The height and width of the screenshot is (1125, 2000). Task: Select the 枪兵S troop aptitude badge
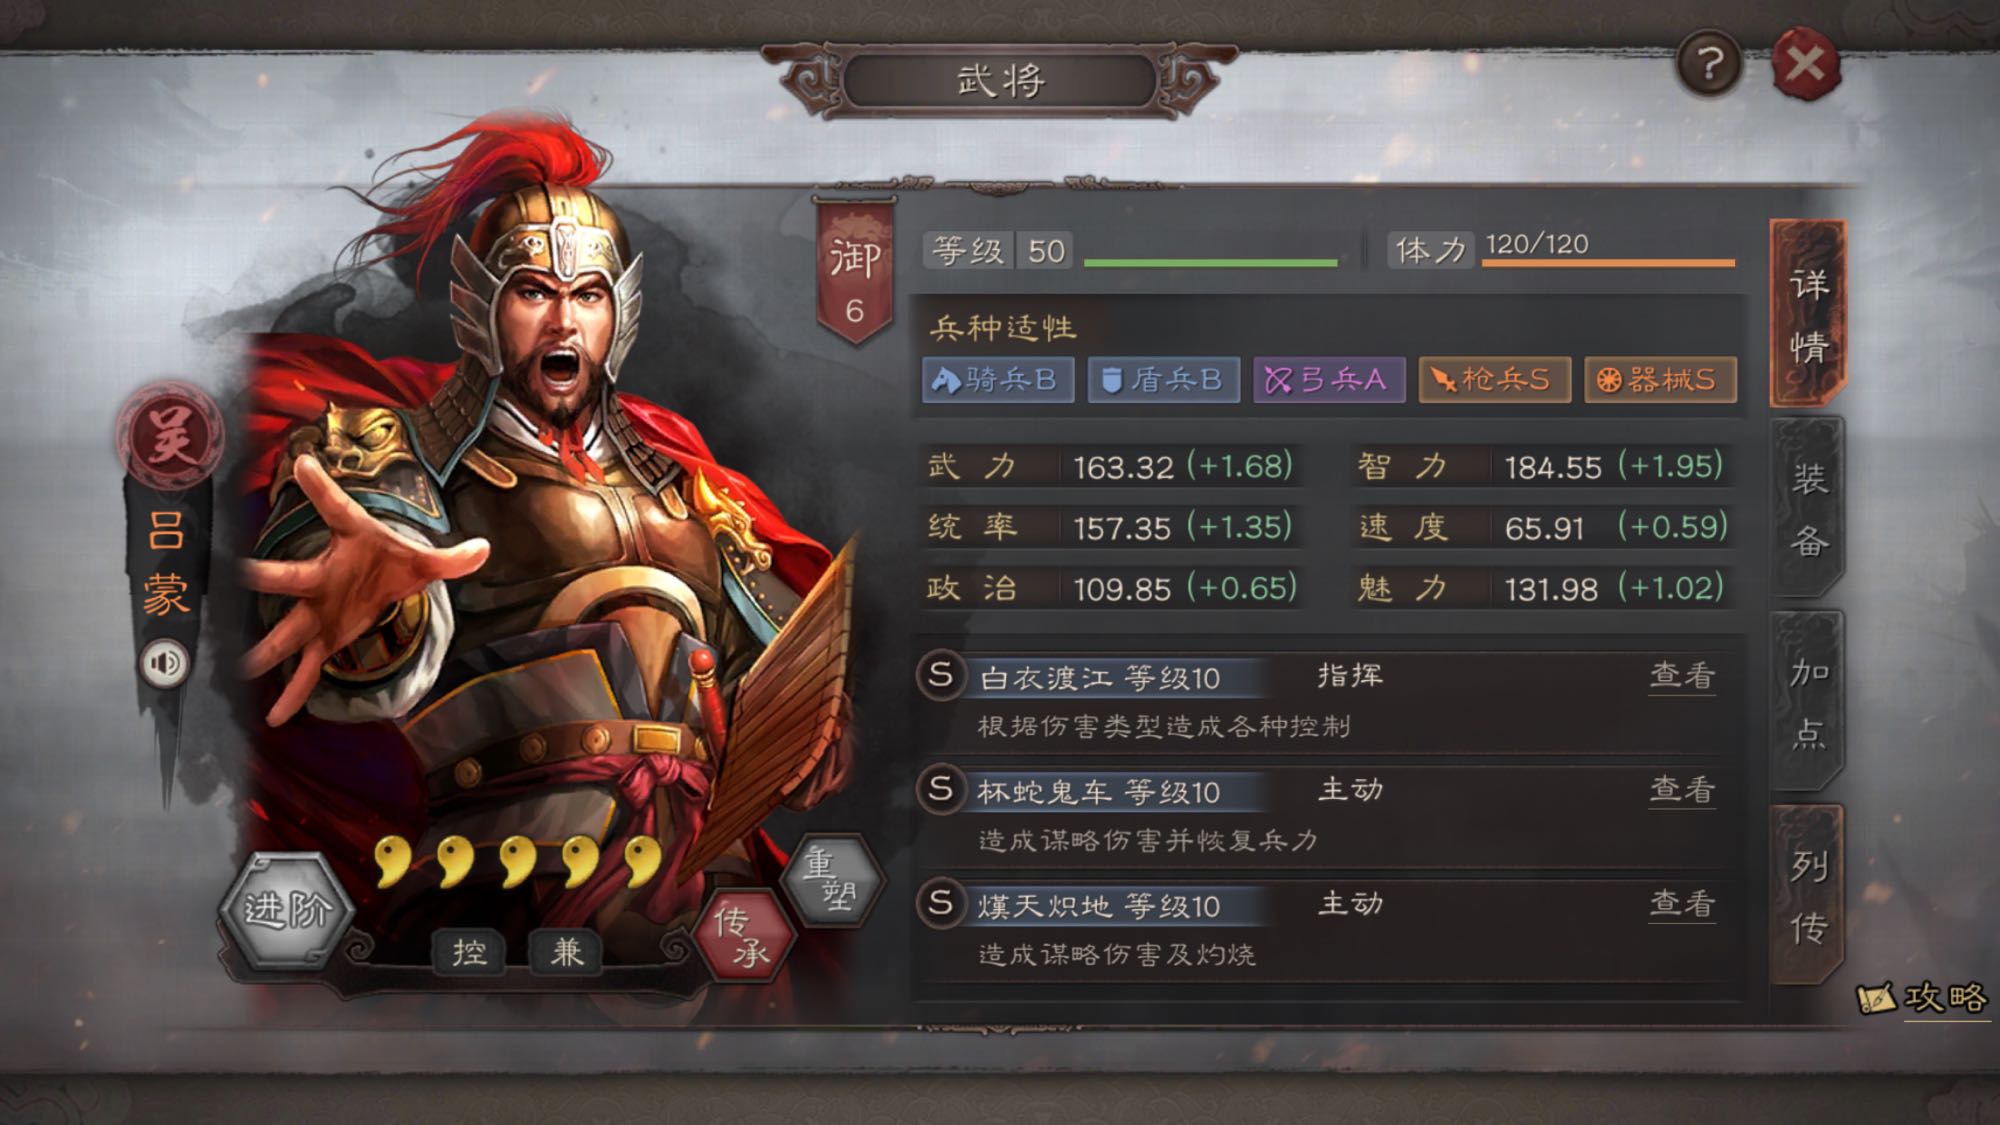click(x=1494, y=380)
